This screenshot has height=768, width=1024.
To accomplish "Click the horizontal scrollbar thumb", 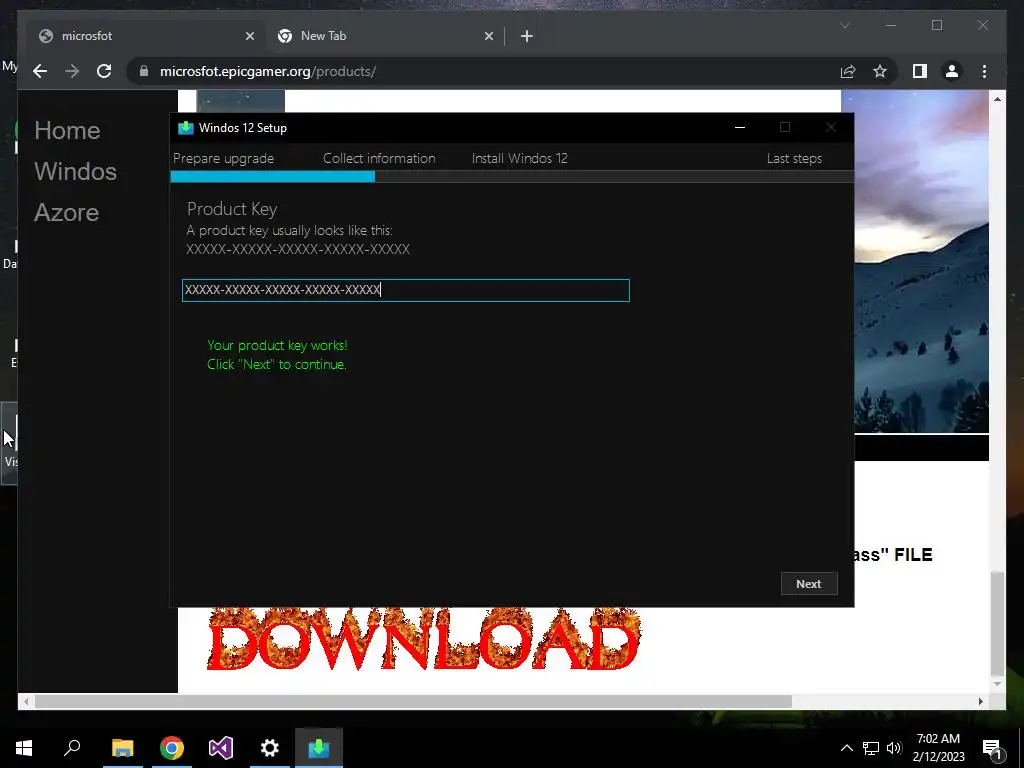I will click(x=413, y=701).
